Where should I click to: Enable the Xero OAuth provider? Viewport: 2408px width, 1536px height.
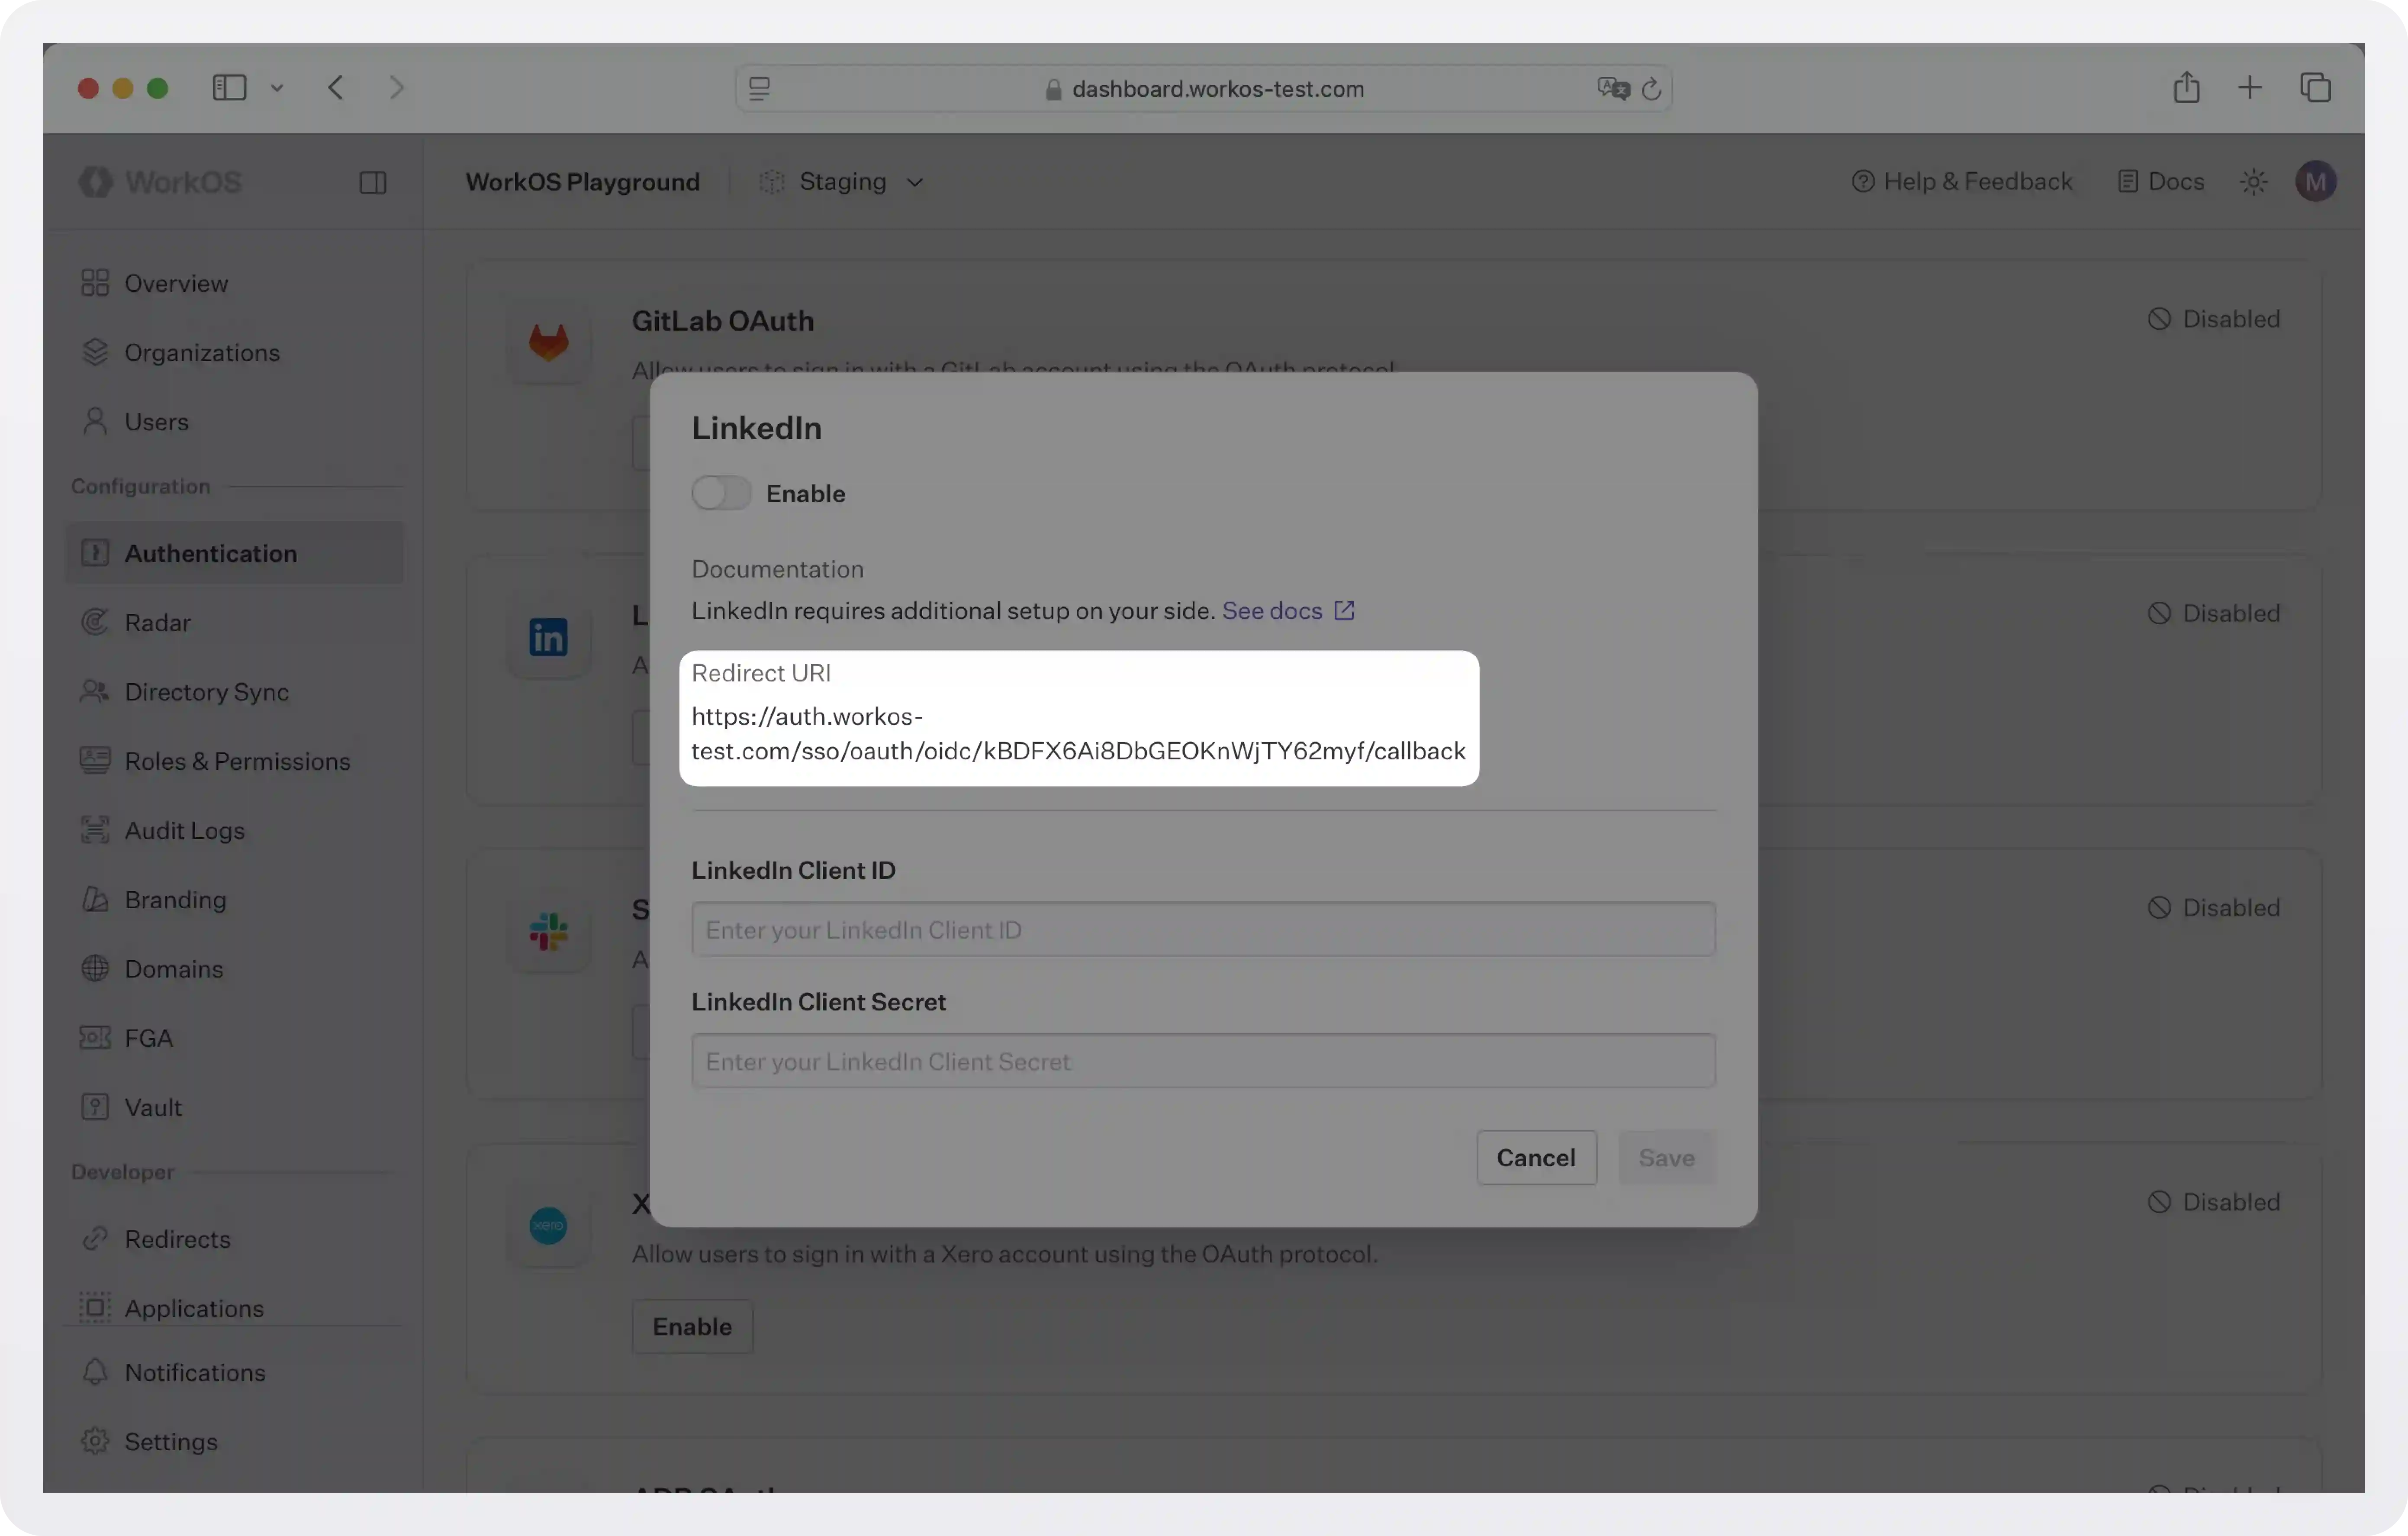click(692, 1326)
